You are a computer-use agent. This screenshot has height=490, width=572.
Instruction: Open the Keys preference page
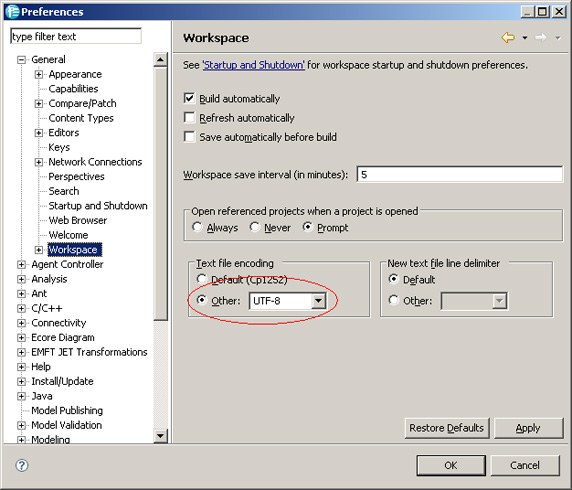point(59,147)
